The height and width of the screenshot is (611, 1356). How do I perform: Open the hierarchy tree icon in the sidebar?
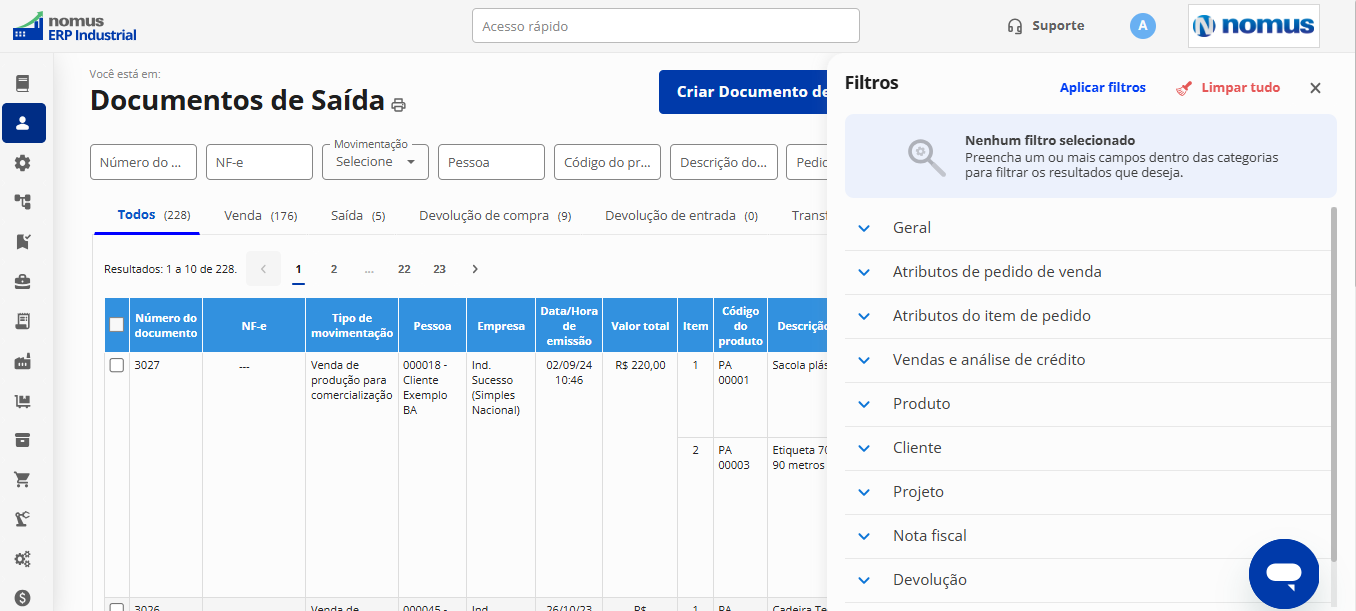(22, 202)
